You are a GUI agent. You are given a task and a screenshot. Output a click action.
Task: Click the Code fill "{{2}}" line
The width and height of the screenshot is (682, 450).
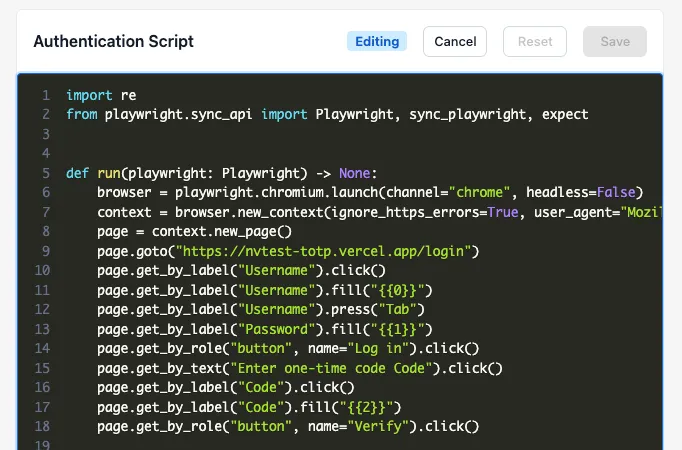[x=249, y=407]
